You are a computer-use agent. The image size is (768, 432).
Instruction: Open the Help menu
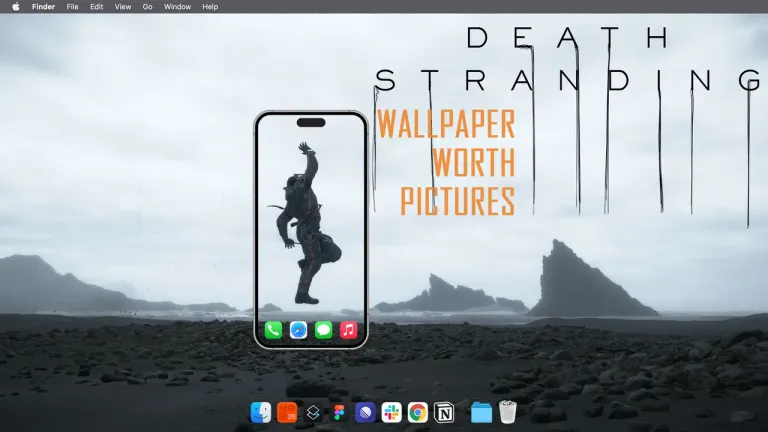210,7
